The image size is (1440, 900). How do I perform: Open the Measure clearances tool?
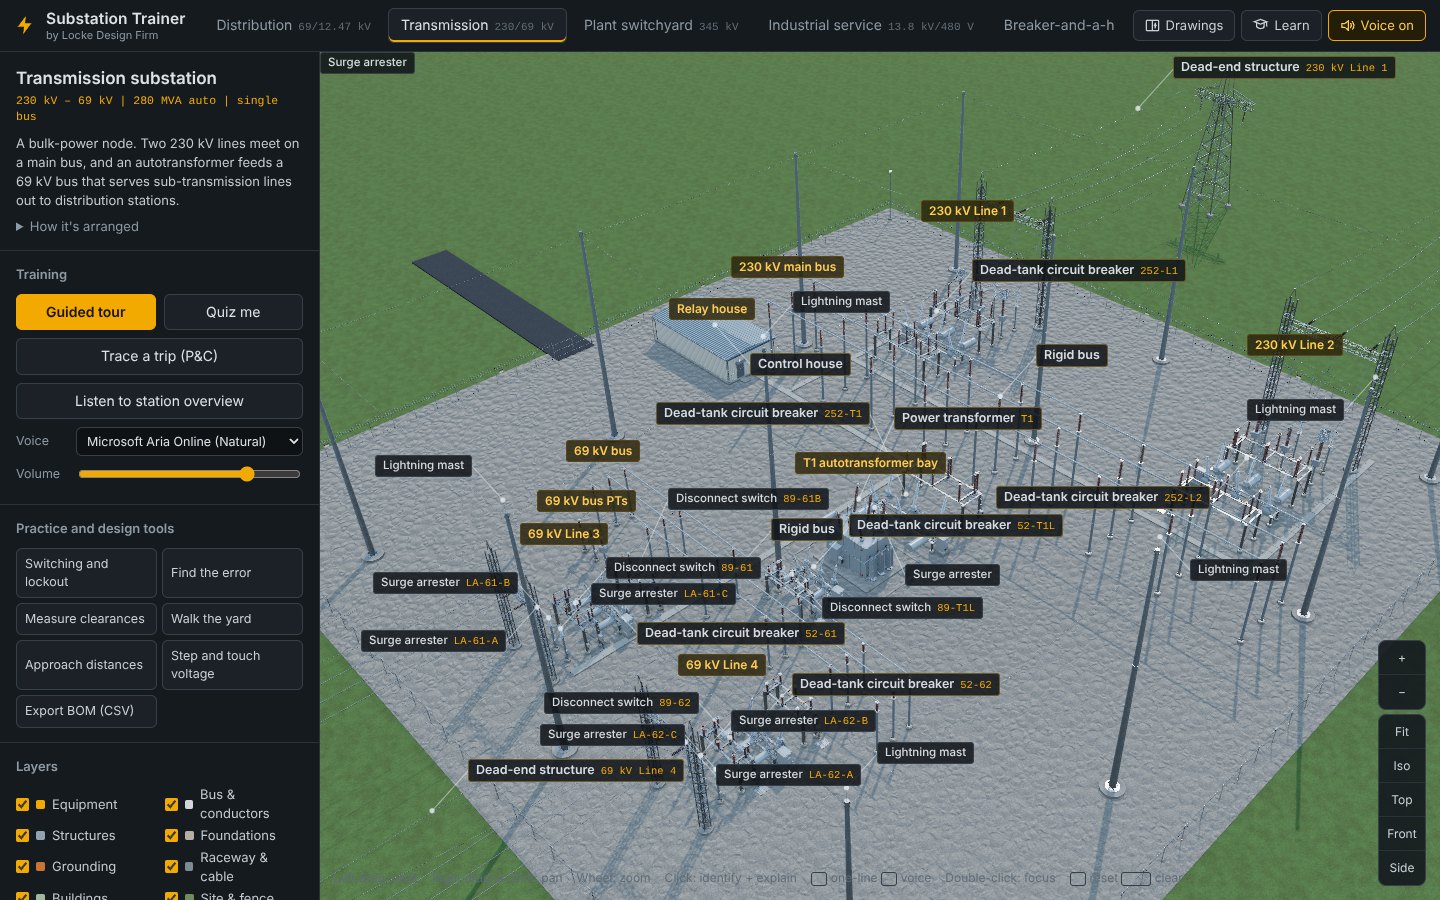[86, 619]
